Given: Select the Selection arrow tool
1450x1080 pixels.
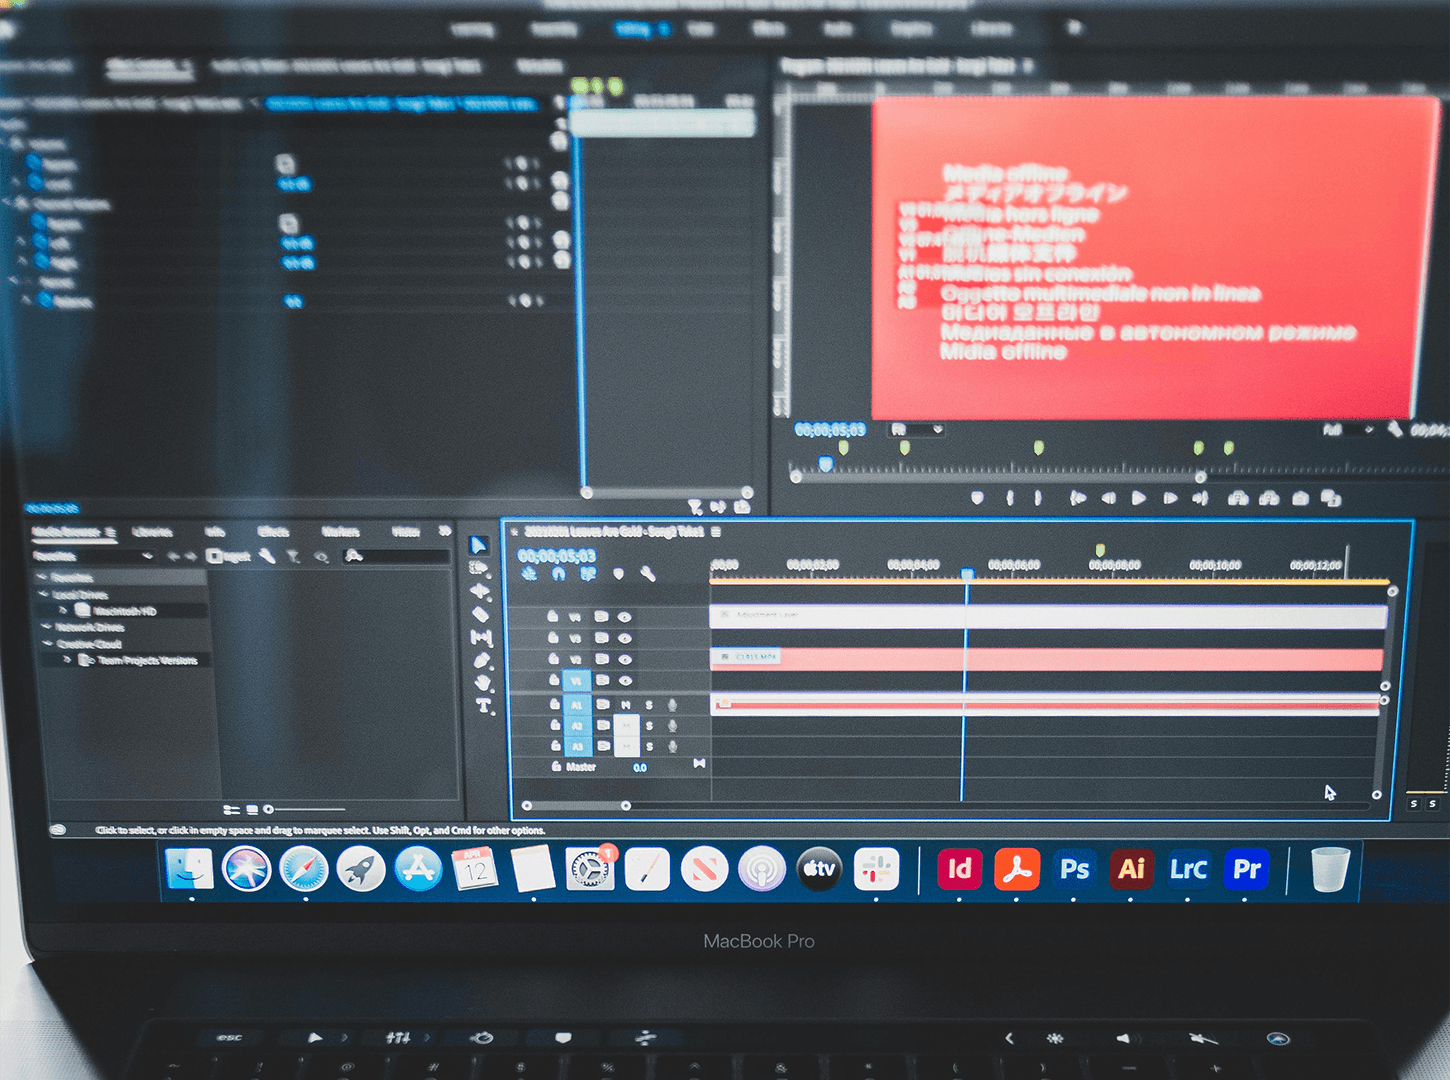Looking at the screenshot, I should pos(479,545).
